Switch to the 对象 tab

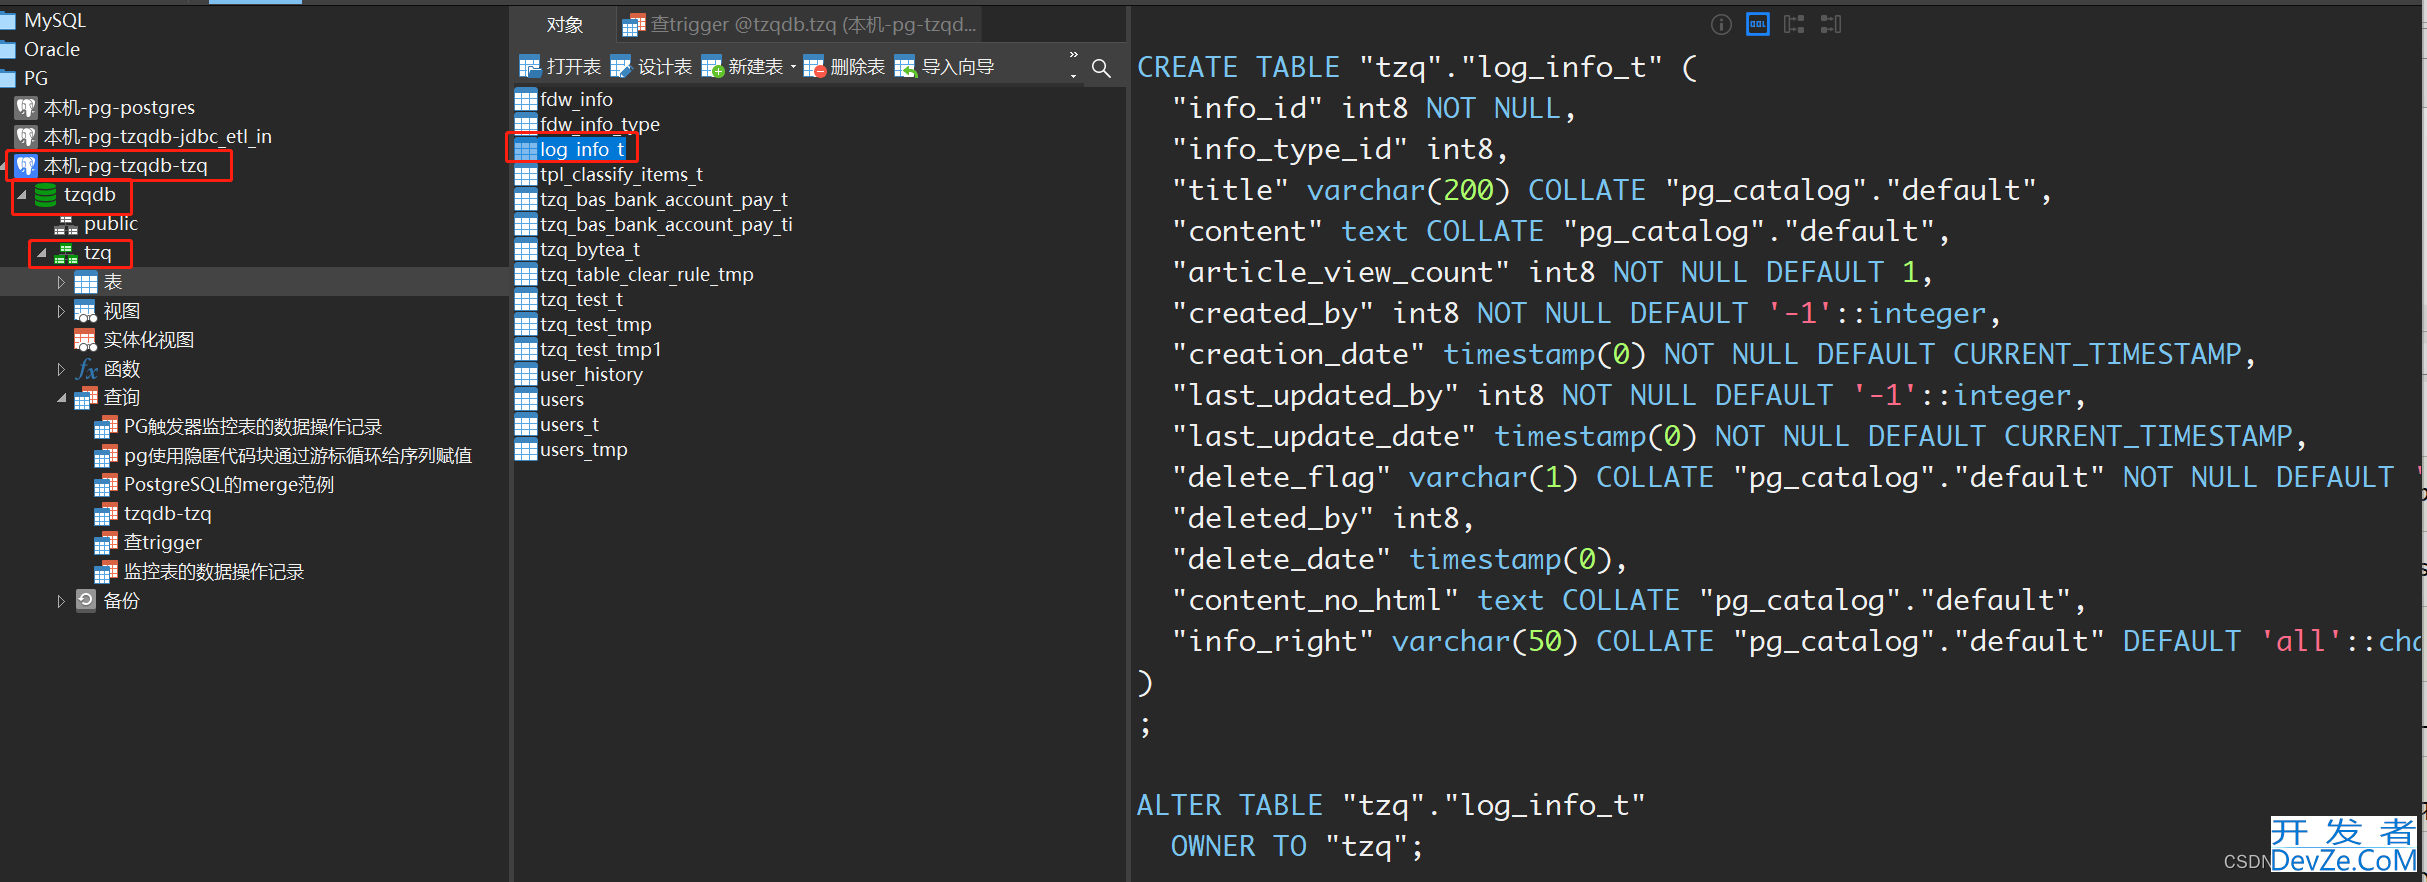(x=564, y=24)
